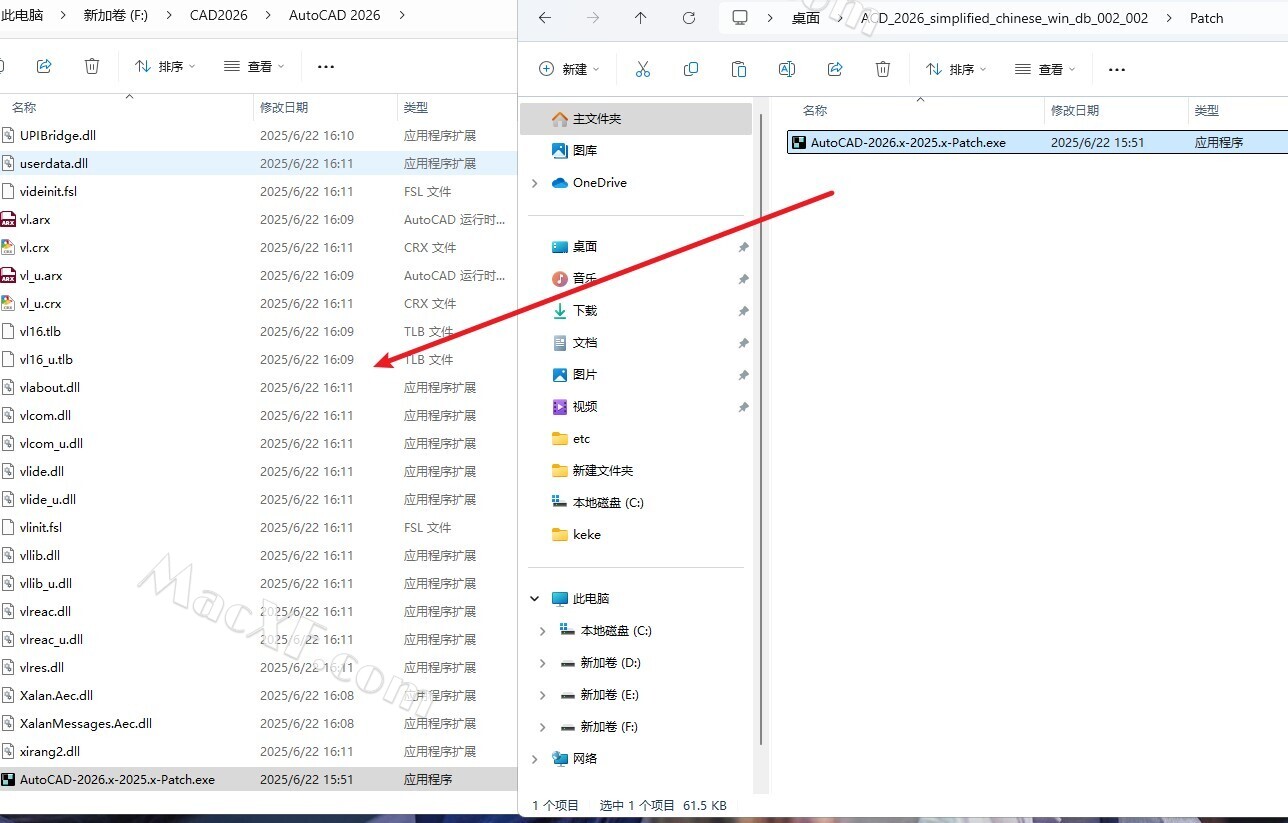Unpin 桌面 using its pin icon

click(x=743, y=247)
